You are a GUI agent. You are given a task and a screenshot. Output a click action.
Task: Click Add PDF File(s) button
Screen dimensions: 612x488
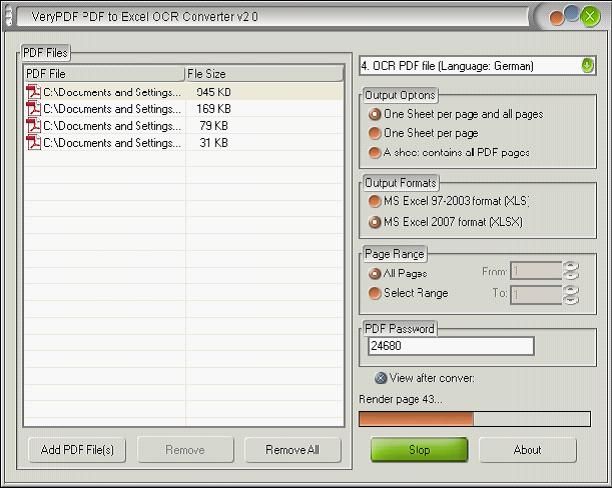coord(77,450)
